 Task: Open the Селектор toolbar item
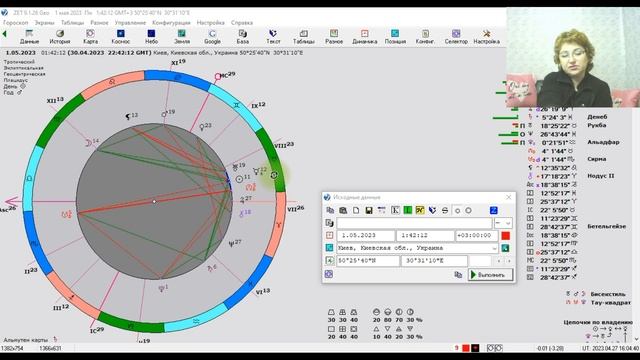[x=456, y=36]
